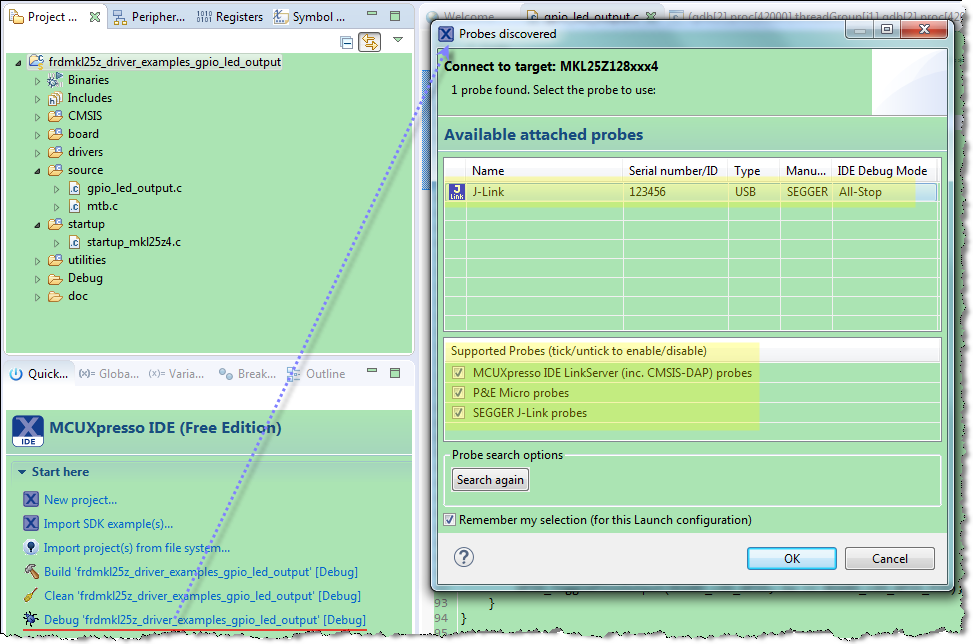This screenshot has height=644, width=973.
Task: Switch to the Global variables tab
Action: click(x=109, y=373)
